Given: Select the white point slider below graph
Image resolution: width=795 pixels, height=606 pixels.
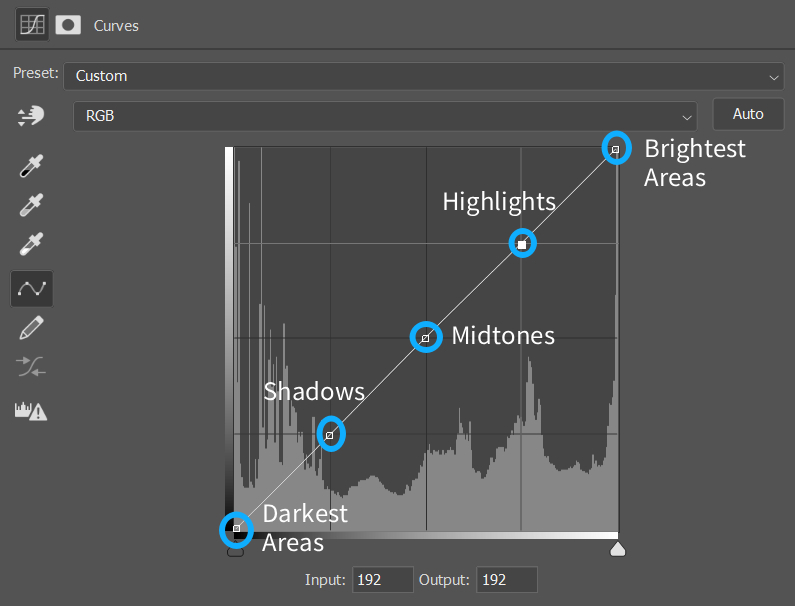Looking at the screenshot, I should click(x=618, y=549).
